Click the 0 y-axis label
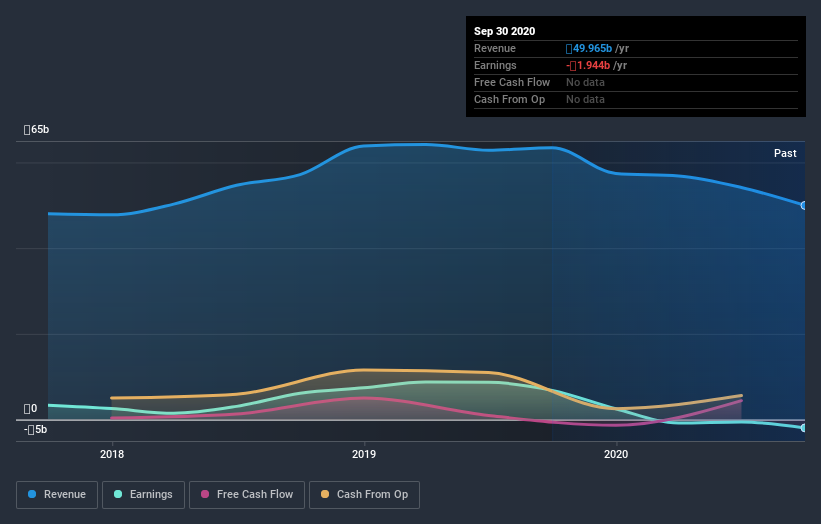Viewport: 821px width, 524px height. [x=30, y=409]
